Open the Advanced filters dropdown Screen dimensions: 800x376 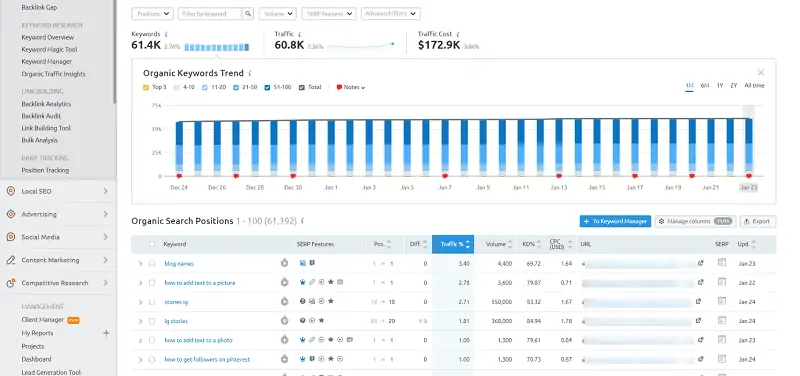pyautogui.click(x=391, y=14)
